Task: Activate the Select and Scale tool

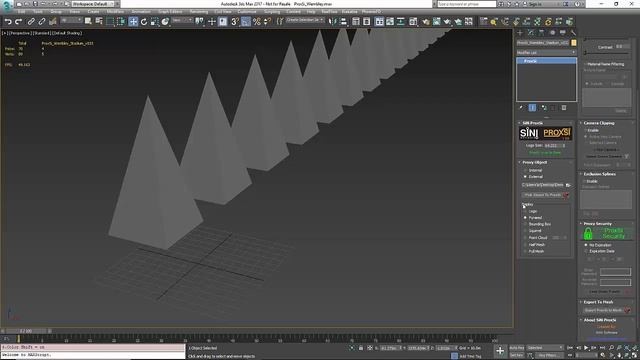Action: pos(154,21)
